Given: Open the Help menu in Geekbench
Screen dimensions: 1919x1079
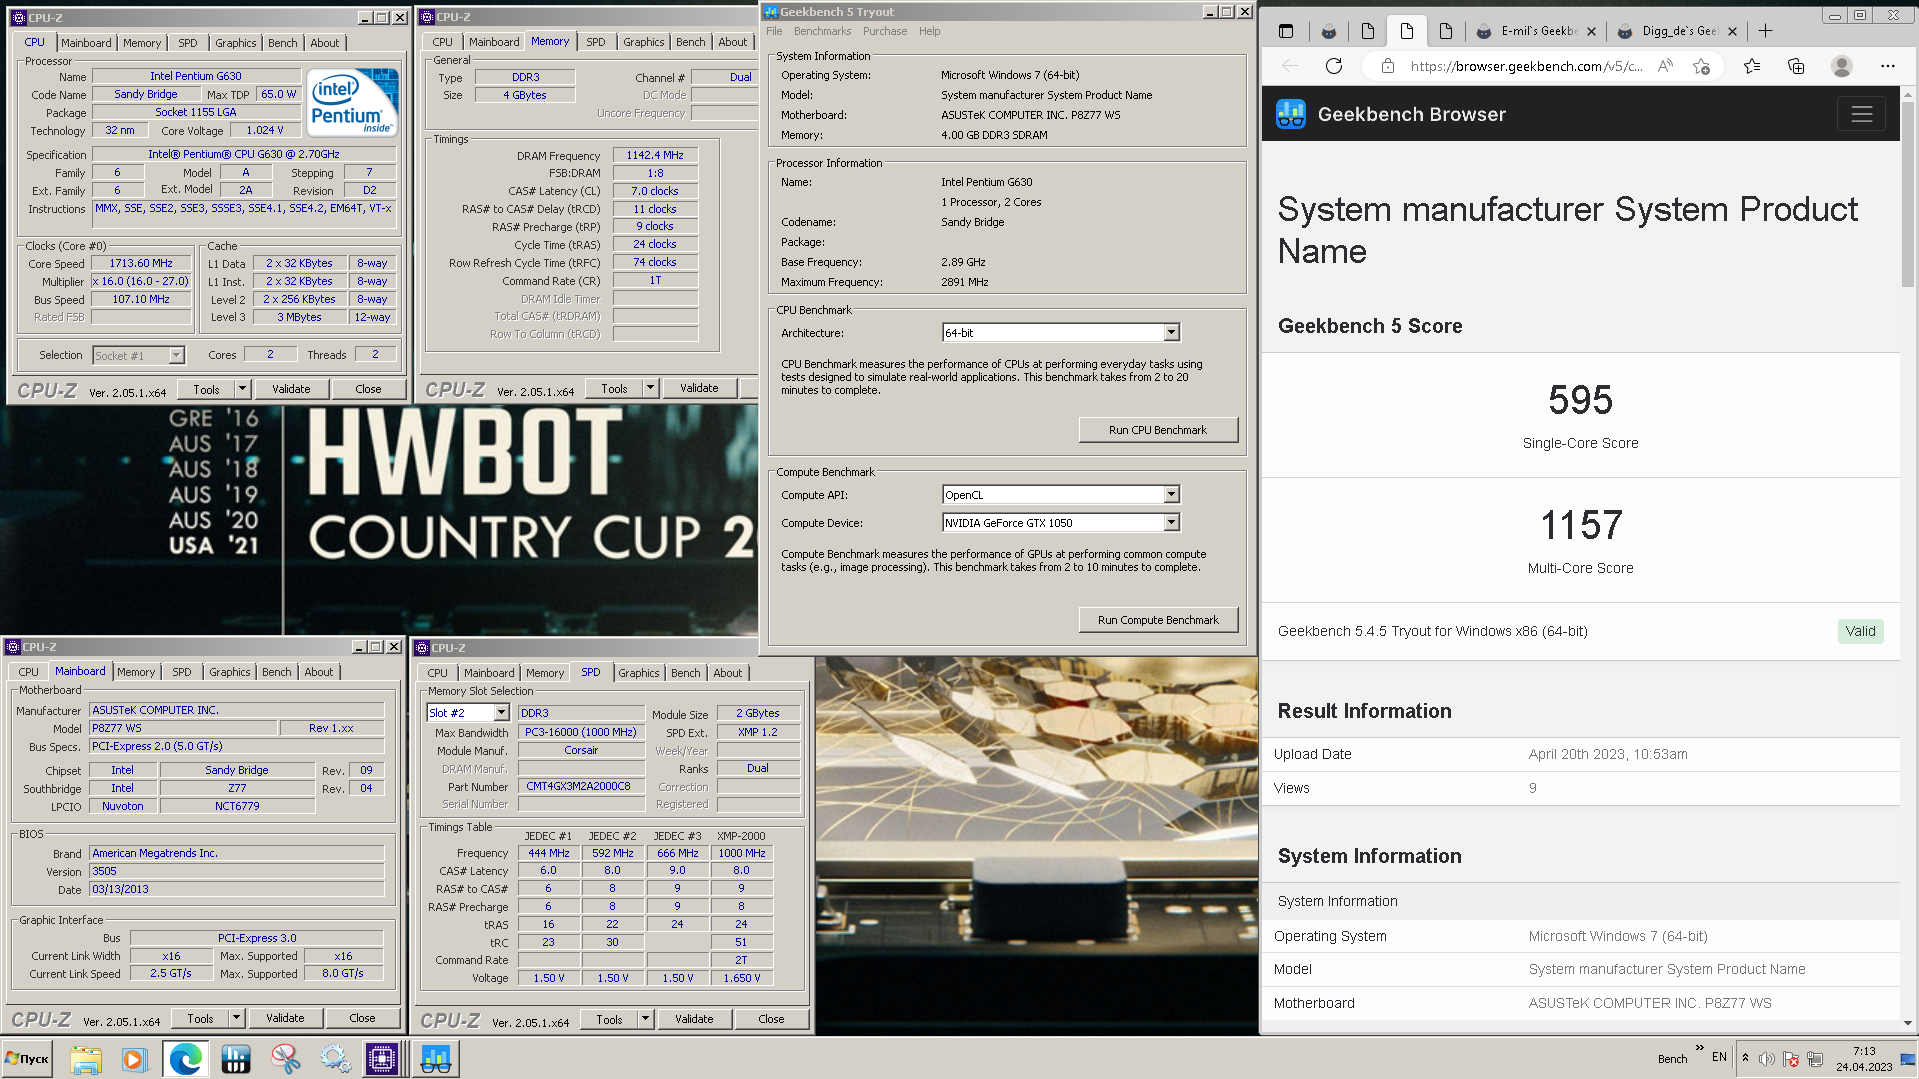Looking at the screenshot, I should [x=930, y=31].
